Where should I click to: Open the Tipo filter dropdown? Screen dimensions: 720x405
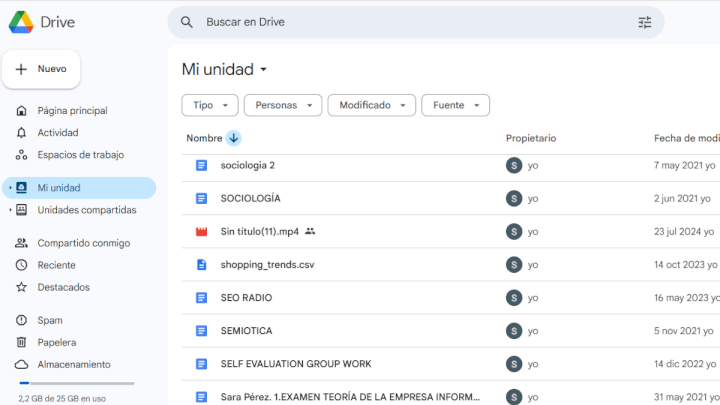210,105
